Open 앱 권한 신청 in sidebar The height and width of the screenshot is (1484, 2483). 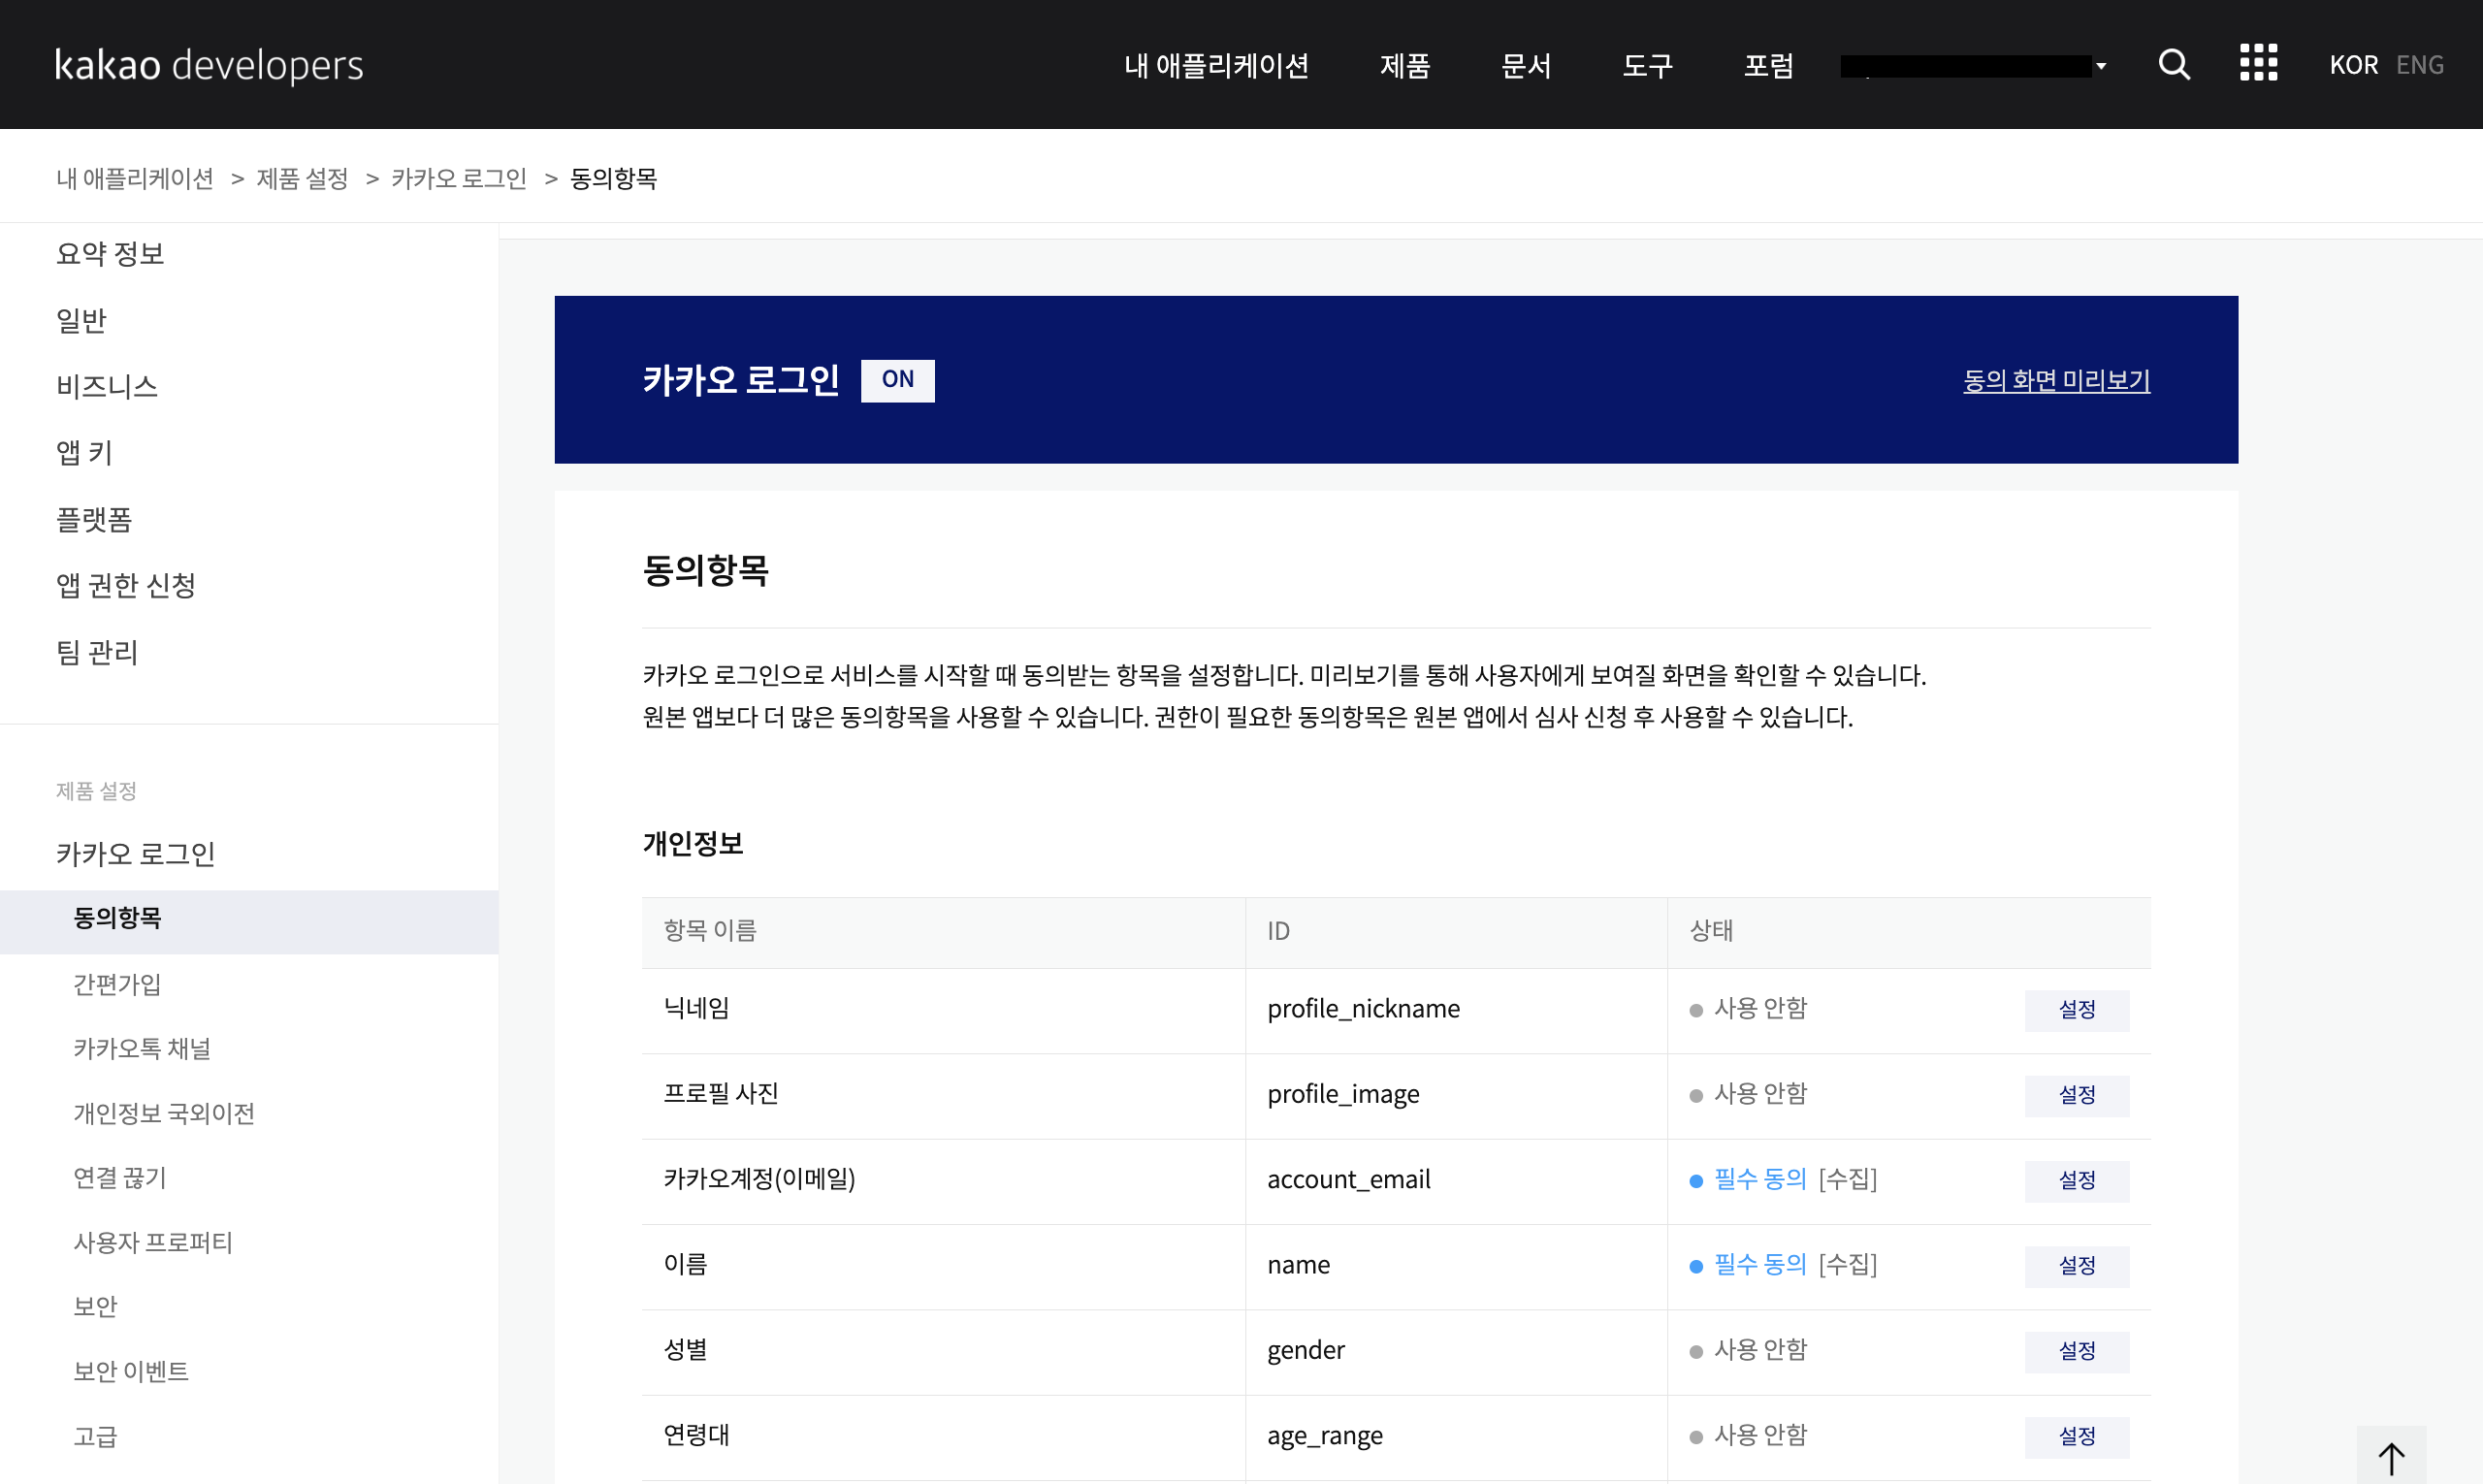(x=126, y=585)
